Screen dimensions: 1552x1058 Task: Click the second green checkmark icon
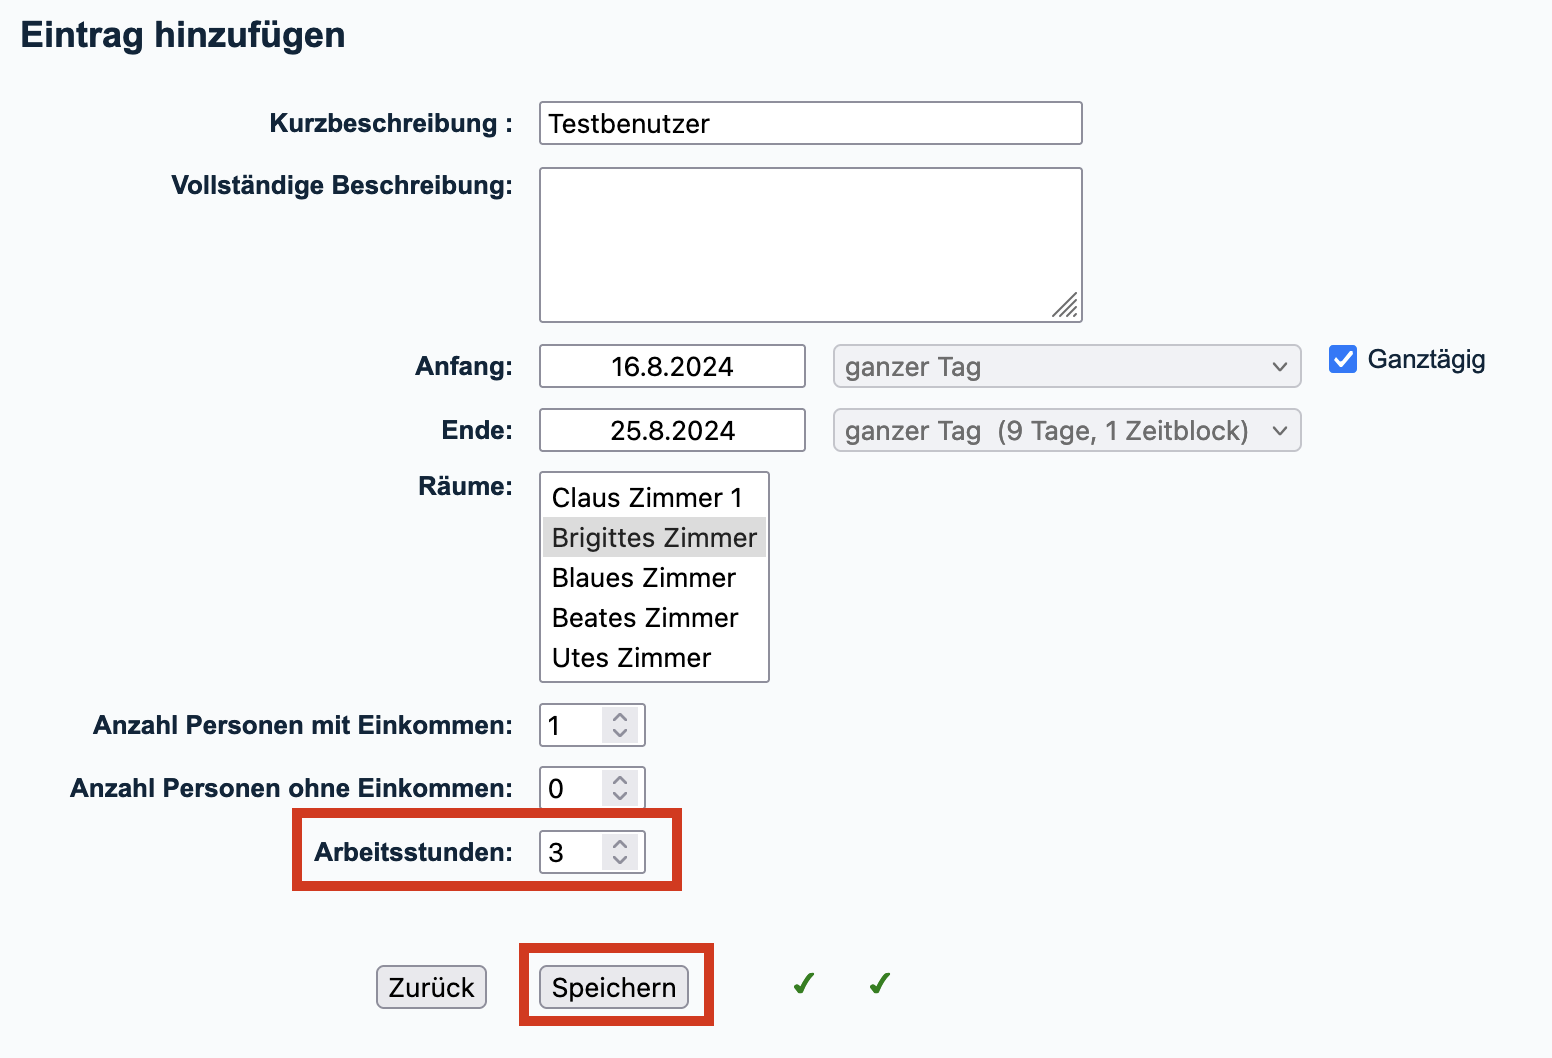(879, 984)
